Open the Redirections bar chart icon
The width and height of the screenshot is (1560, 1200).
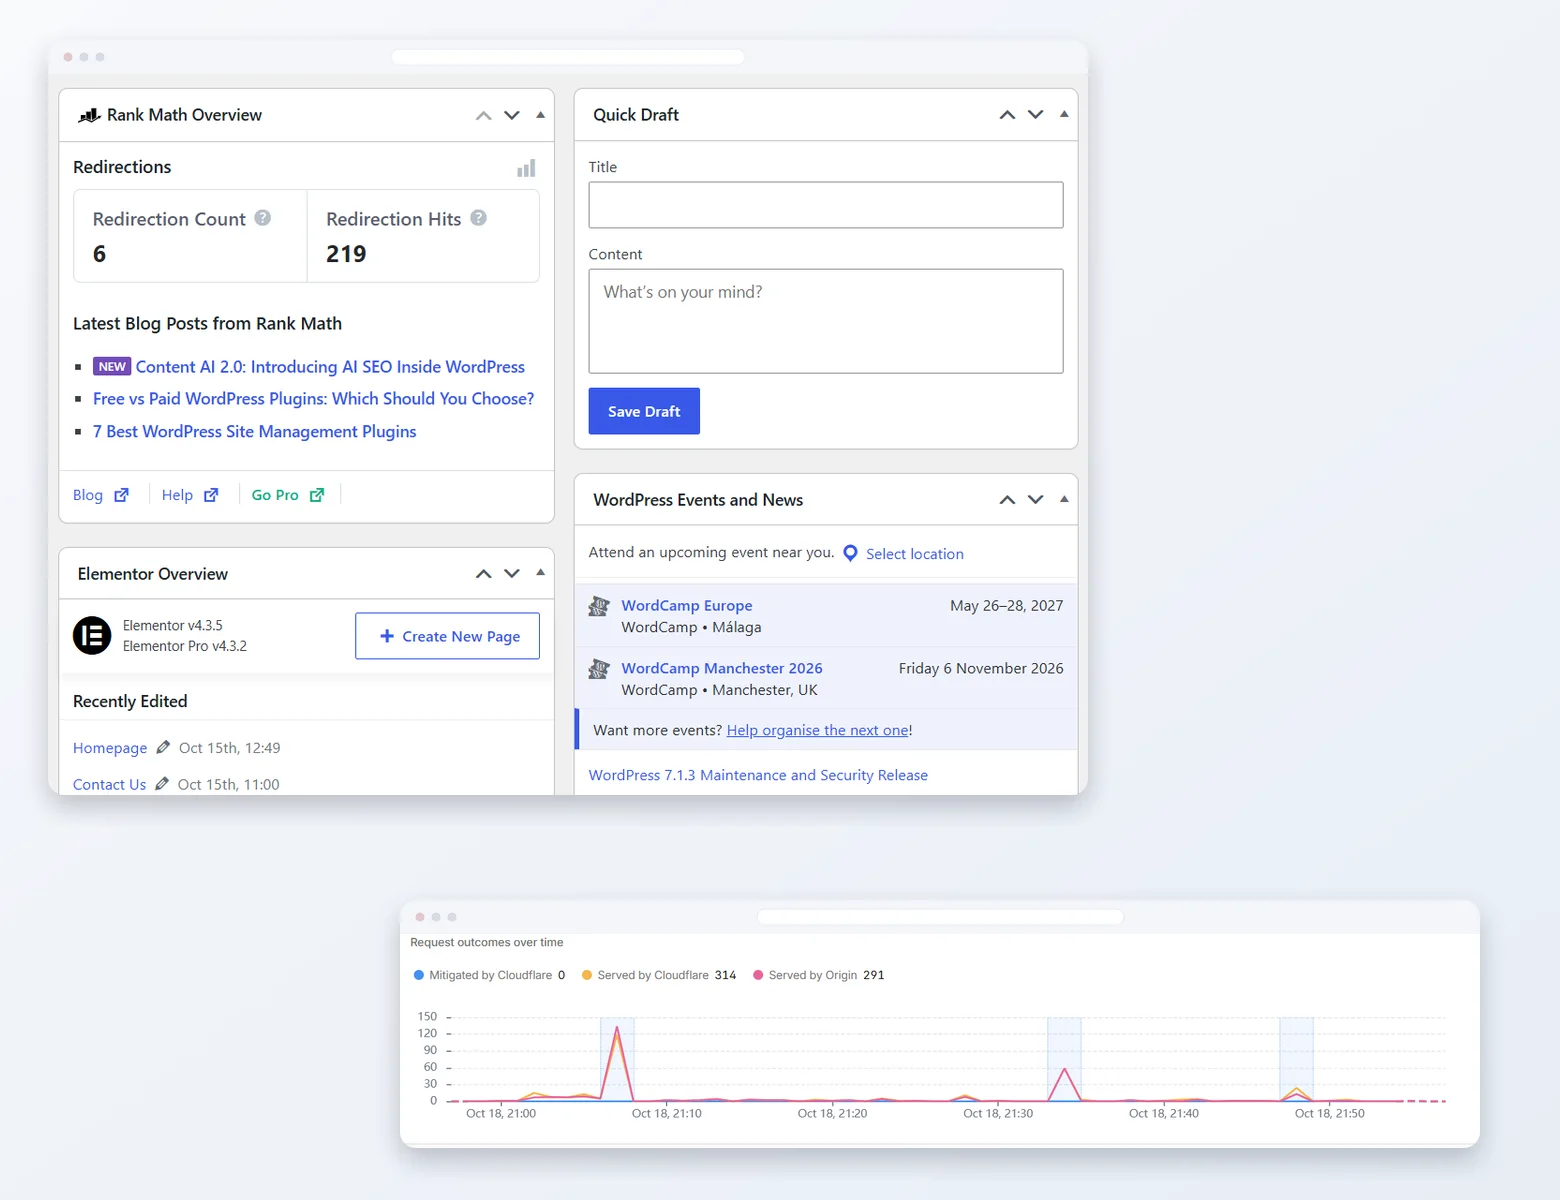[526, 168]
